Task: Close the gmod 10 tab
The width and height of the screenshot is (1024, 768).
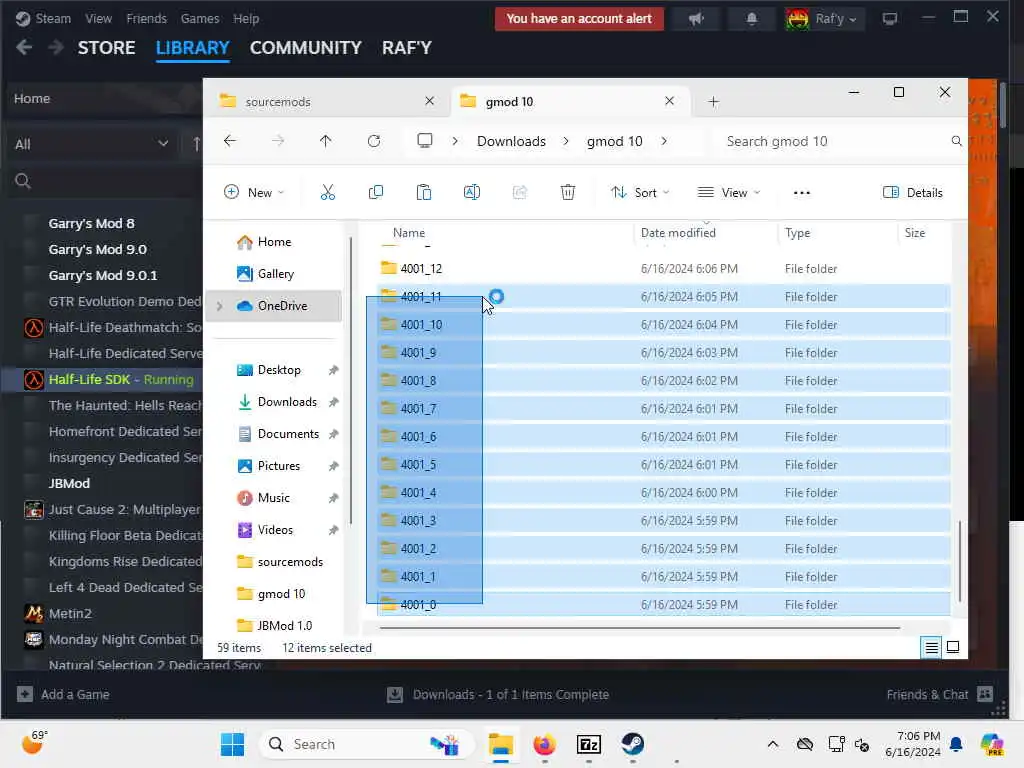Action: [669, 101]
